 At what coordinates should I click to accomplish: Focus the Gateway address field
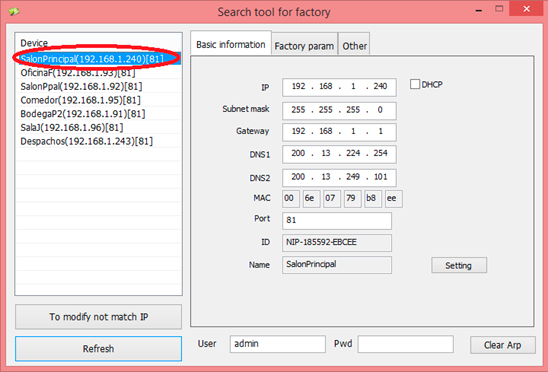coord(339,132)
